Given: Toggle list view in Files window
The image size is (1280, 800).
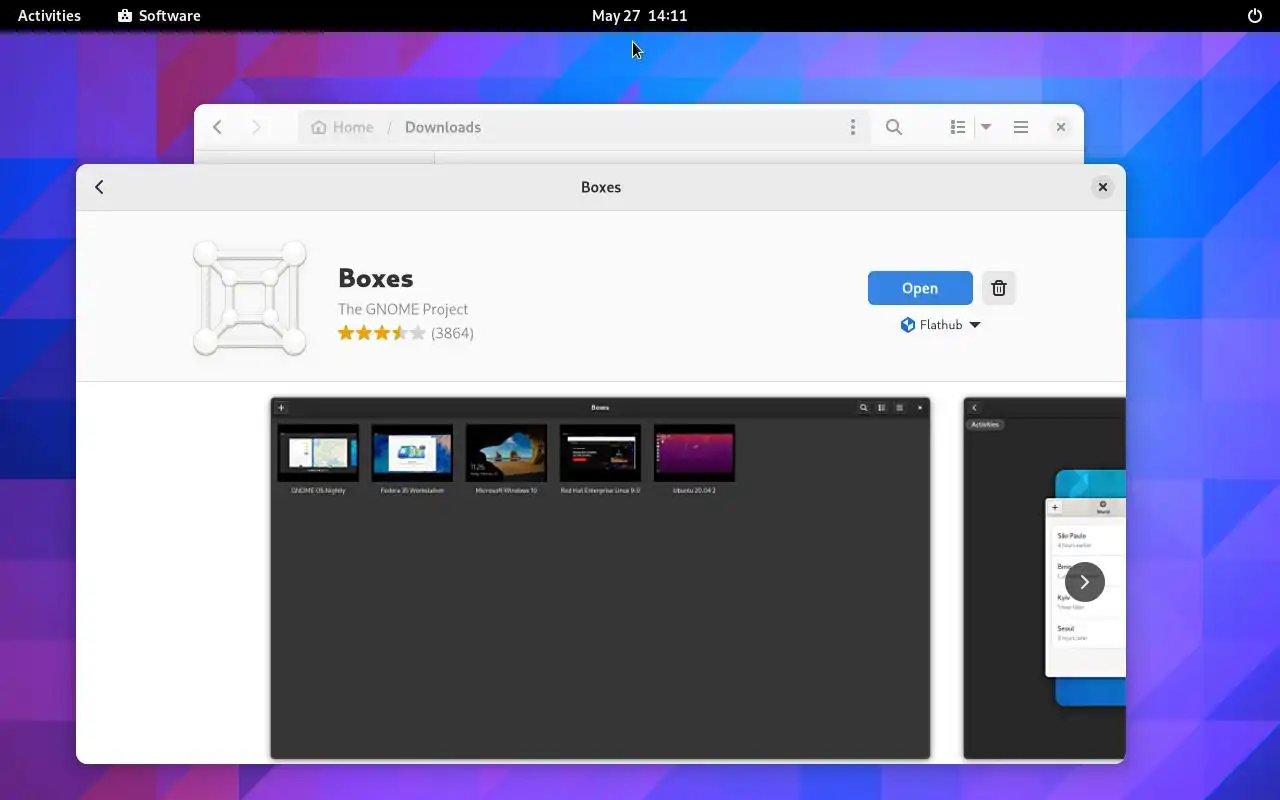Looking at the screenshot, I should click(x=957, y=127).
